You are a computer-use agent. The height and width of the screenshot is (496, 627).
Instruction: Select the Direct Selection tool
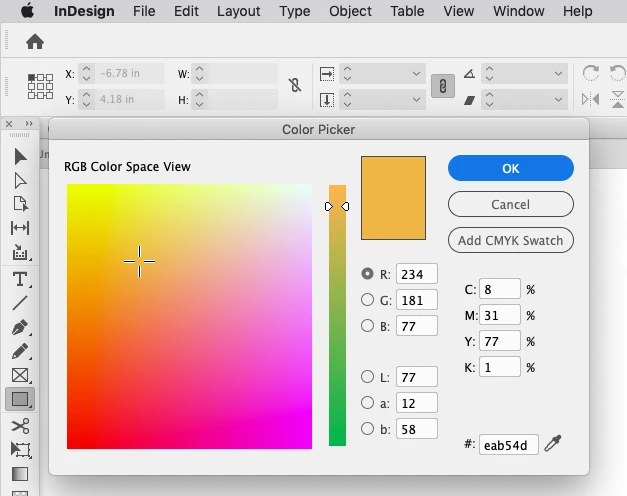pyautogui.click(x=20, y=181)
